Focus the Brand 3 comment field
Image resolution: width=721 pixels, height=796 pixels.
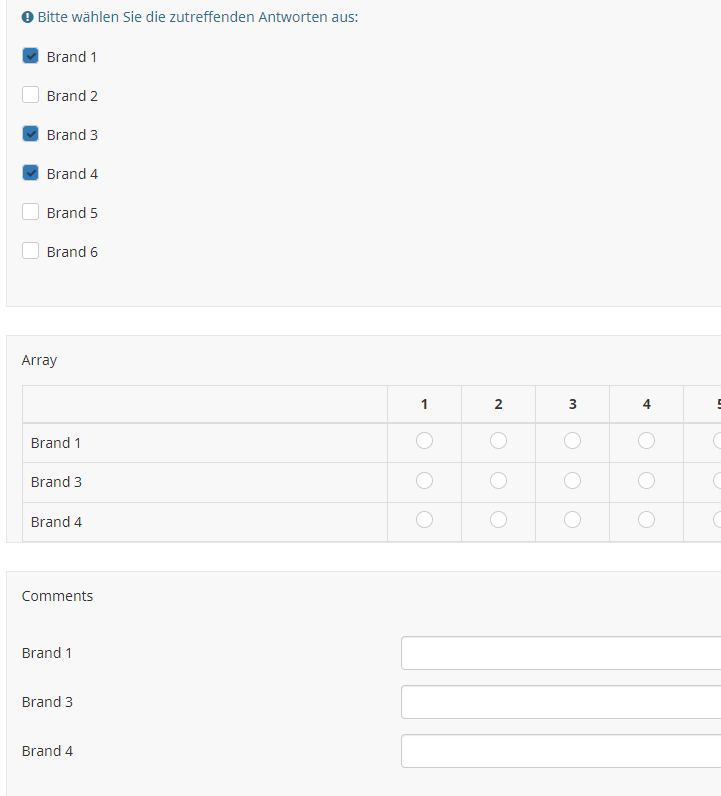click(560, 702)
